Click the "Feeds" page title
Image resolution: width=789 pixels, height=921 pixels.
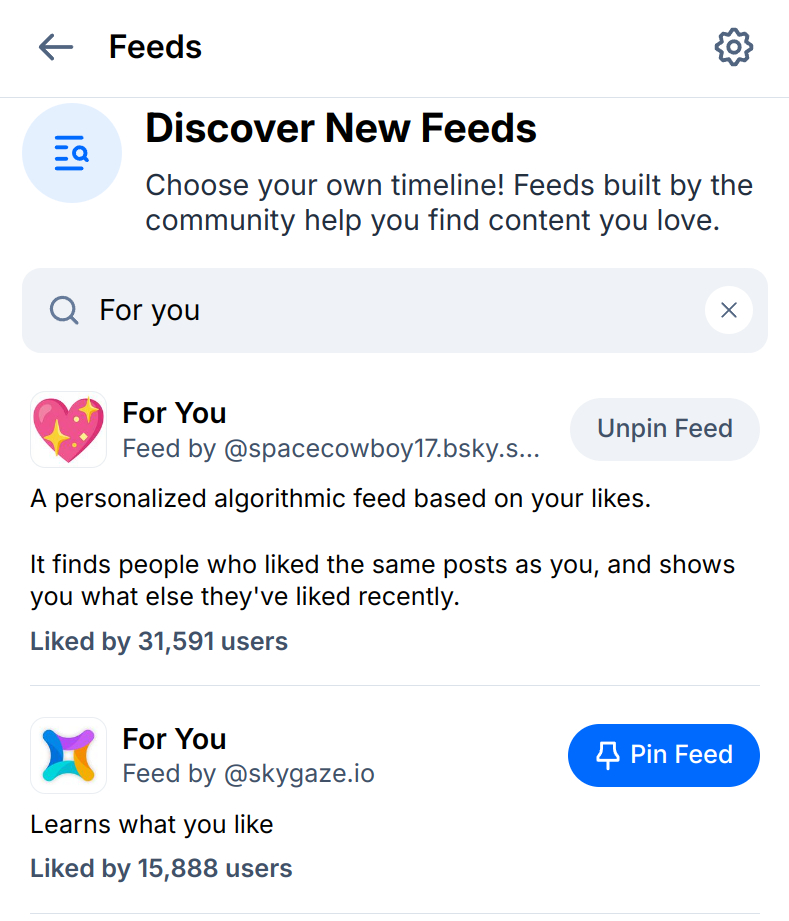[155, 47]
